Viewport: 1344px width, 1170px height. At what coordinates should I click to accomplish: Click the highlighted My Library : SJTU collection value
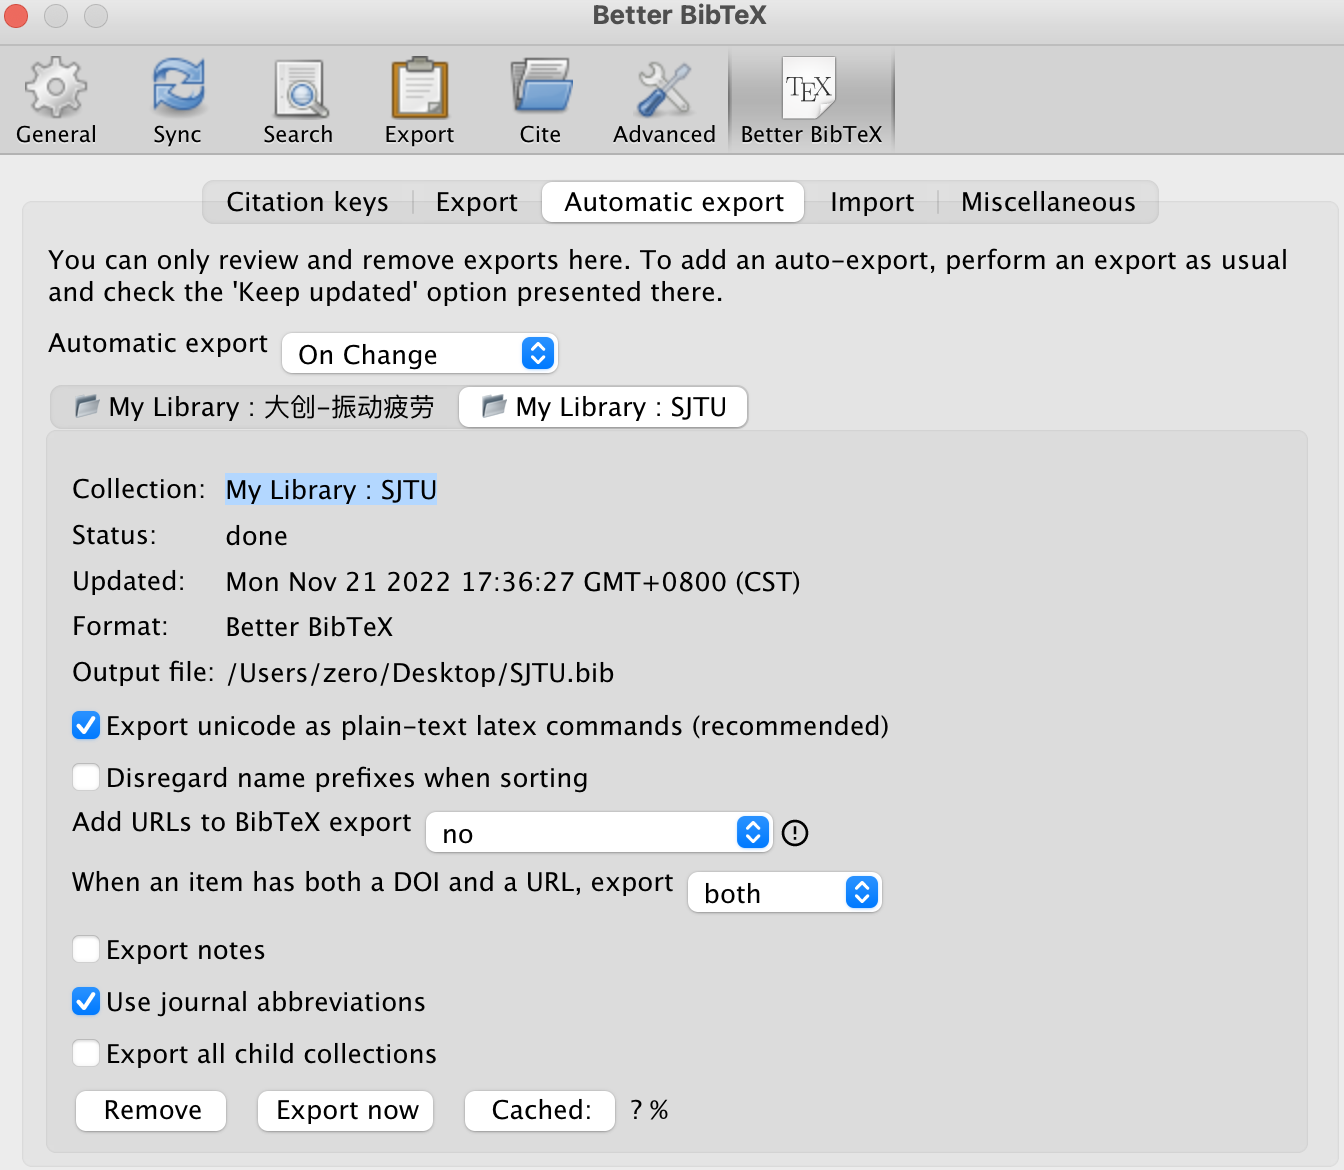[x=331, y=490]
